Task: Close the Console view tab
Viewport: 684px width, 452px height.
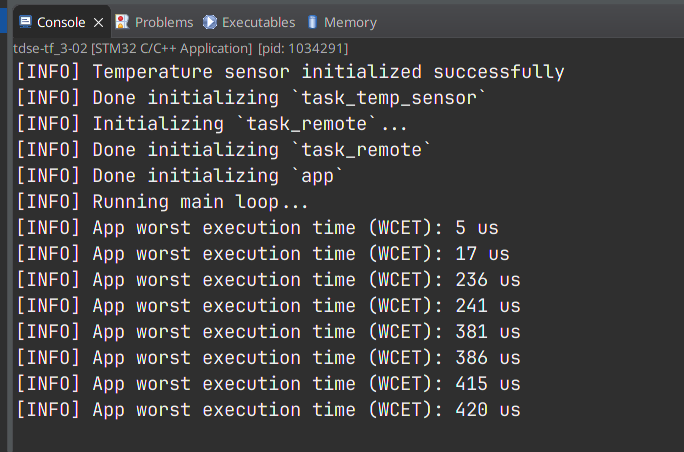Action: coord(99,22)
